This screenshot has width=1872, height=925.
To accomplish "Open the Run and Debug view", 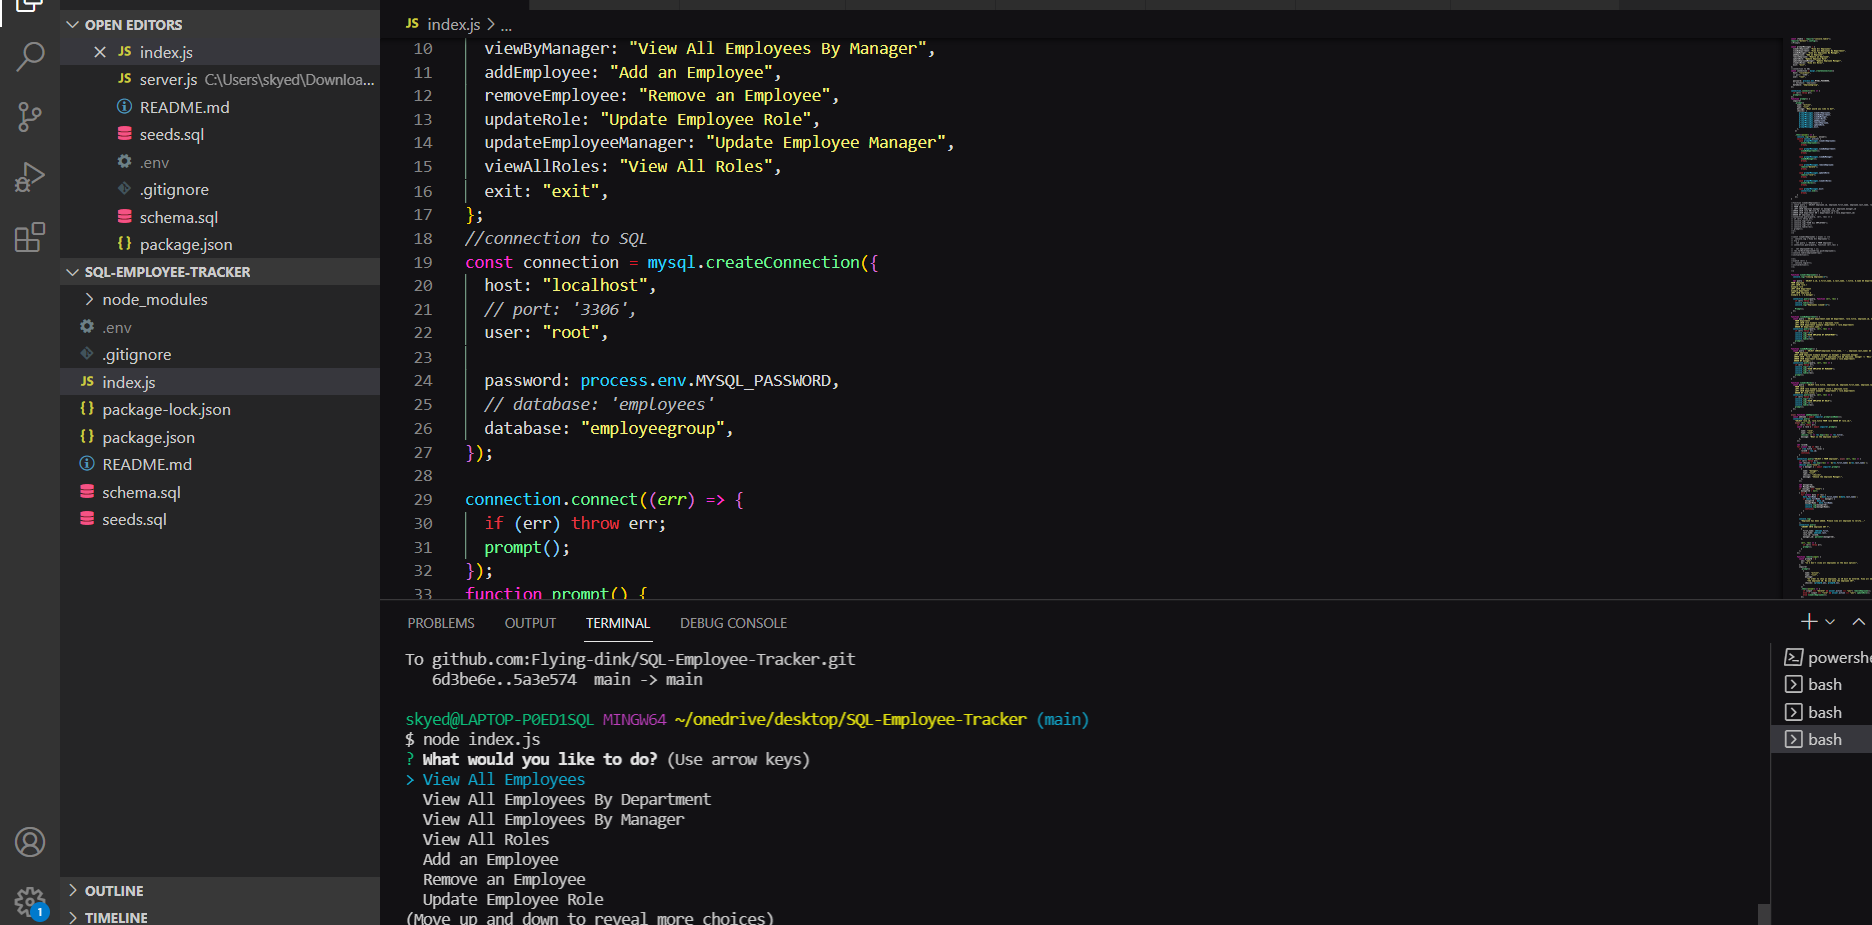I will coord(29,177).
